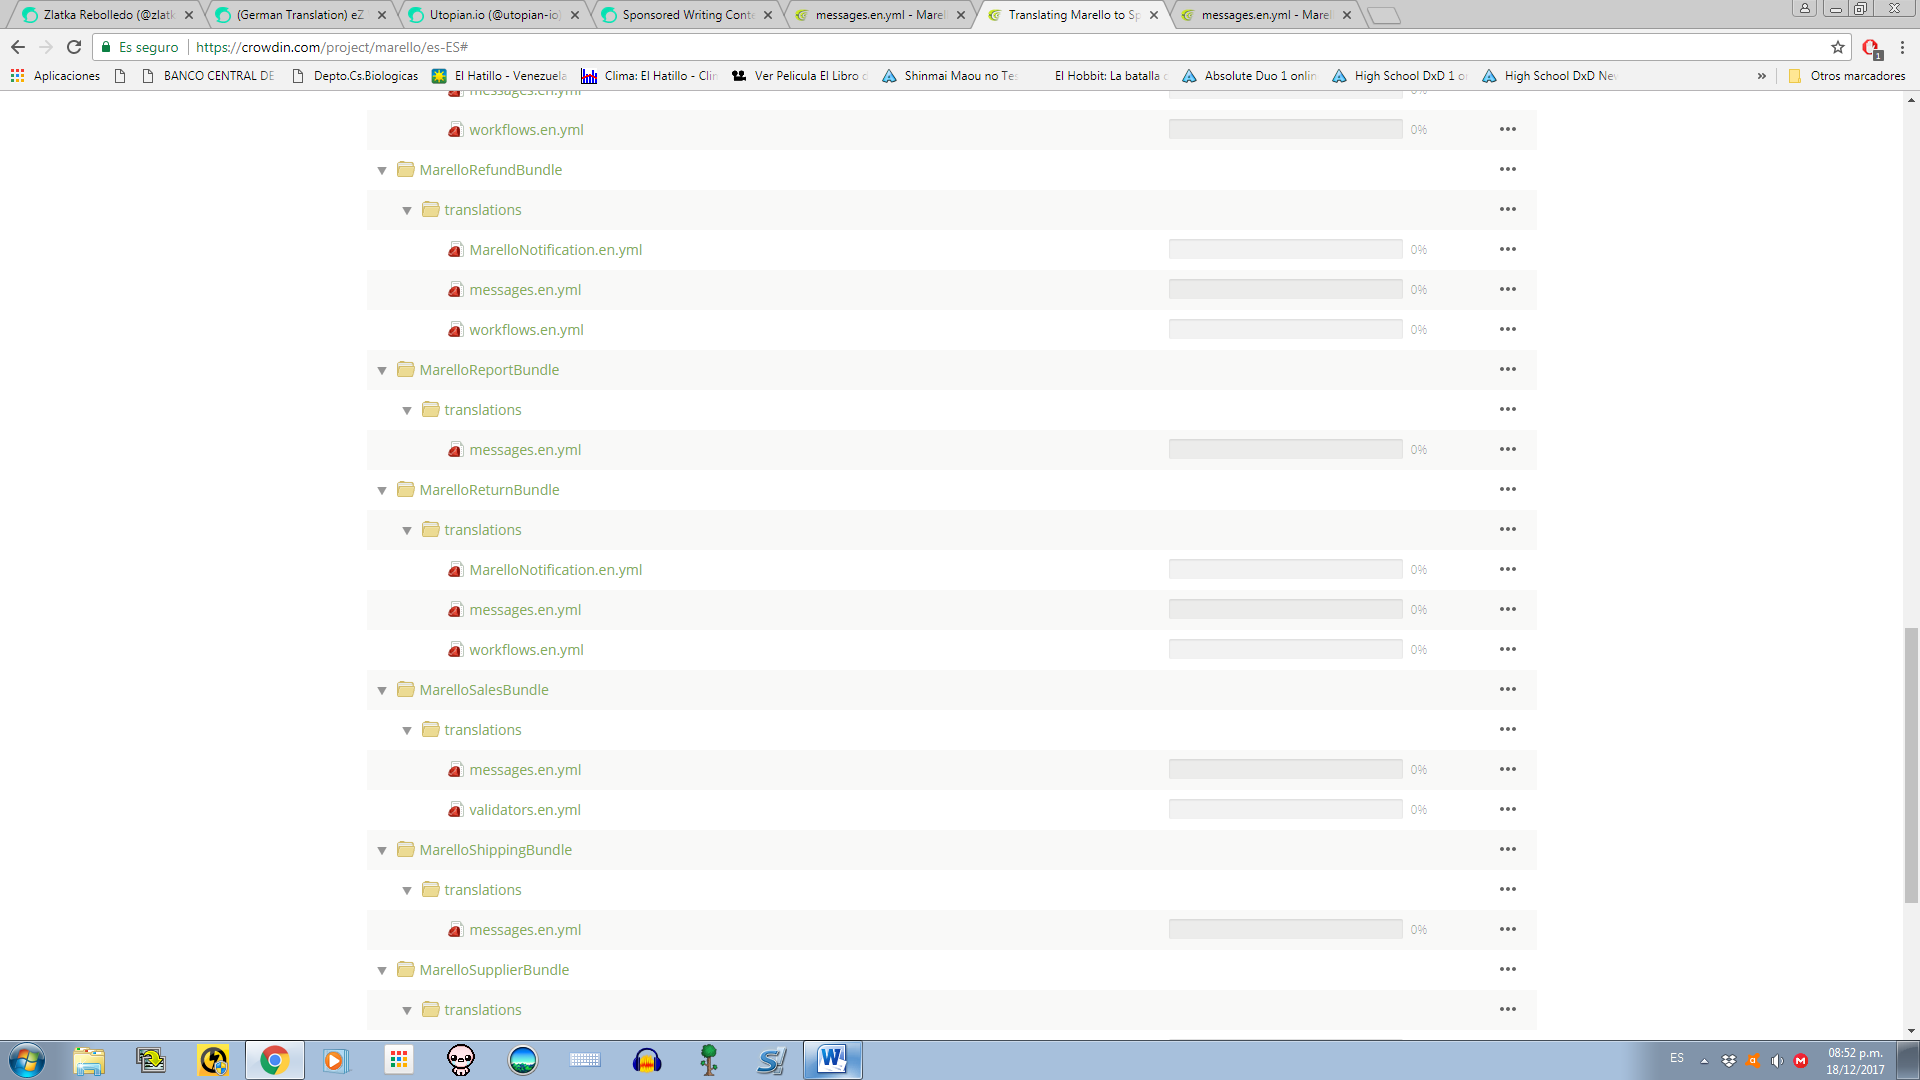
Task: Open the Windows Start menu
Action: [x=27, y=1060]
